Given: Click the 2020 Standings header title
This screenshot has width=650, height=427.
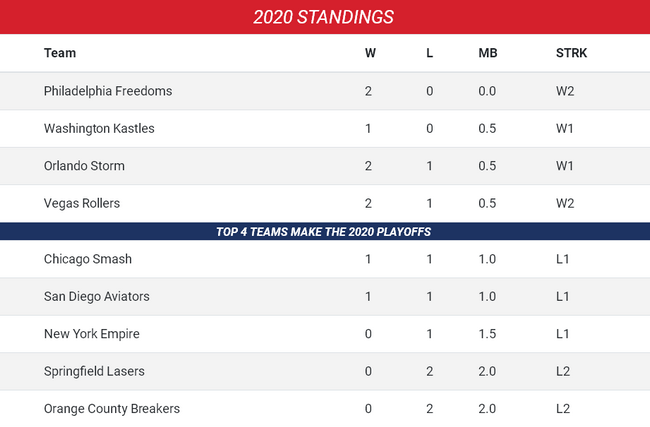Looking at the screenshot, I should coord(324,17).
